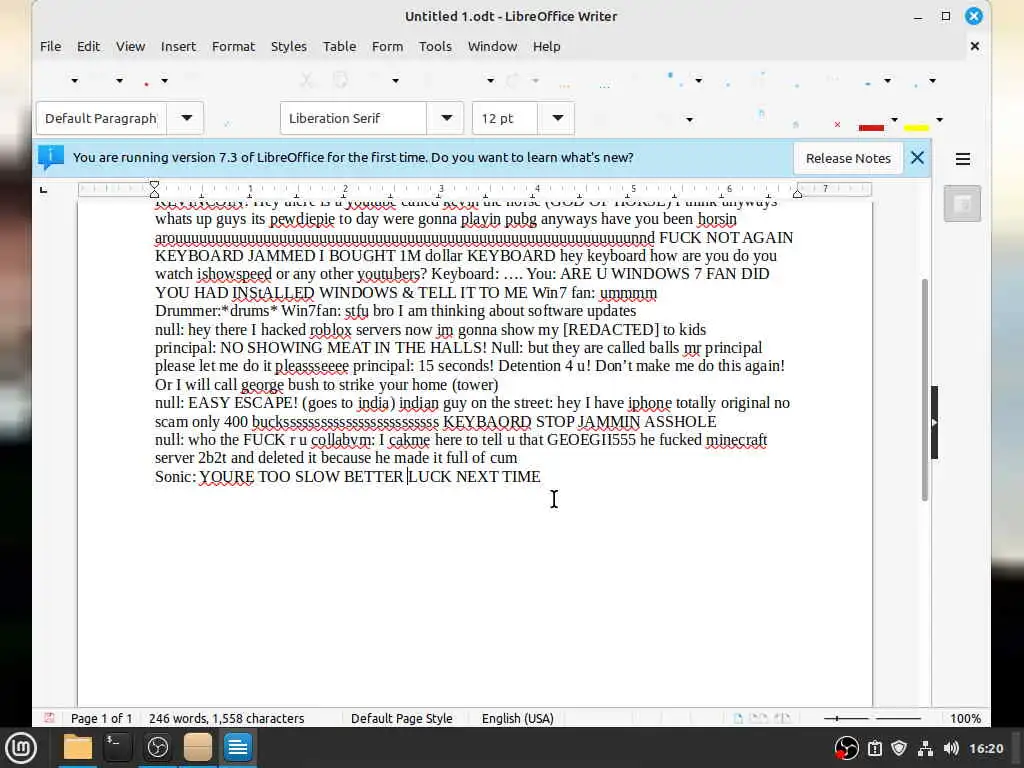1024x768 pixels.
Task: Click the faded Copy icon in toolbar
Action: coord(340,80)
